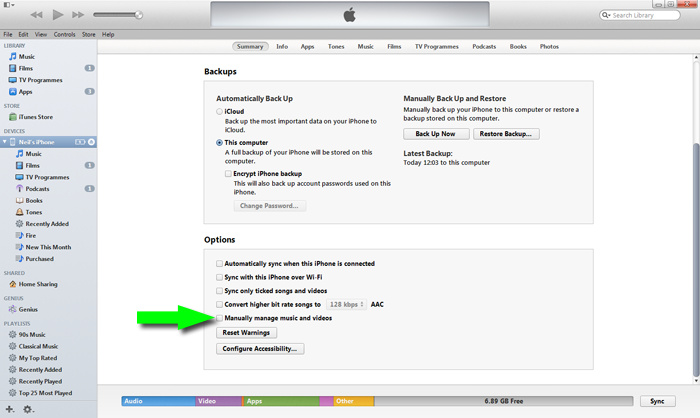Image resolution: width=700 pixels, height=418 pixels.
Task: Click the rewind playback button
Action: point(37,15)
